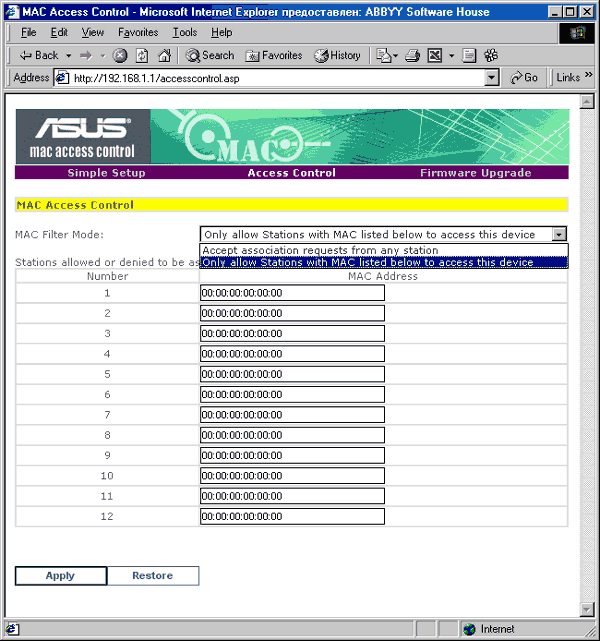This screenshot has width=600, height=641.
Task: Click MAC address field number 1
Action: coord(292,293)
